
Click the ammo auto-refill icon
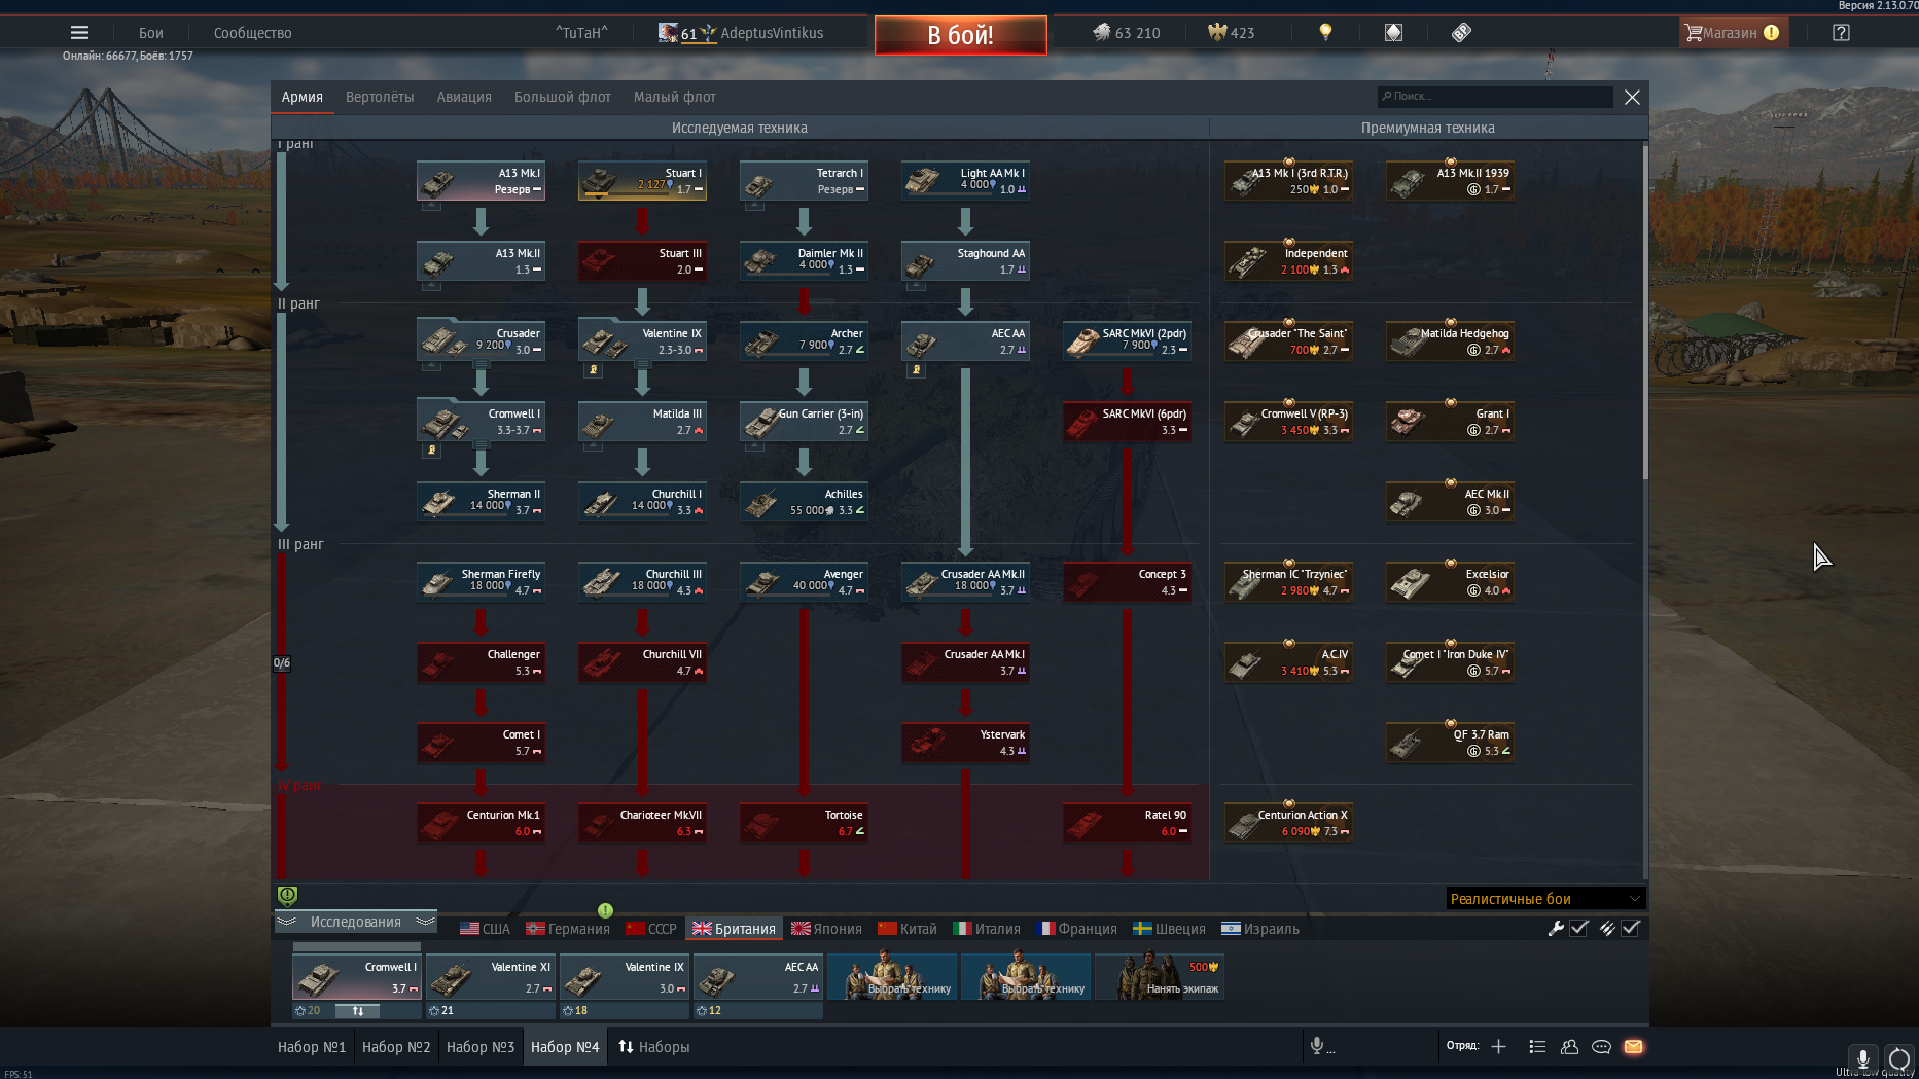point(1607,928)
